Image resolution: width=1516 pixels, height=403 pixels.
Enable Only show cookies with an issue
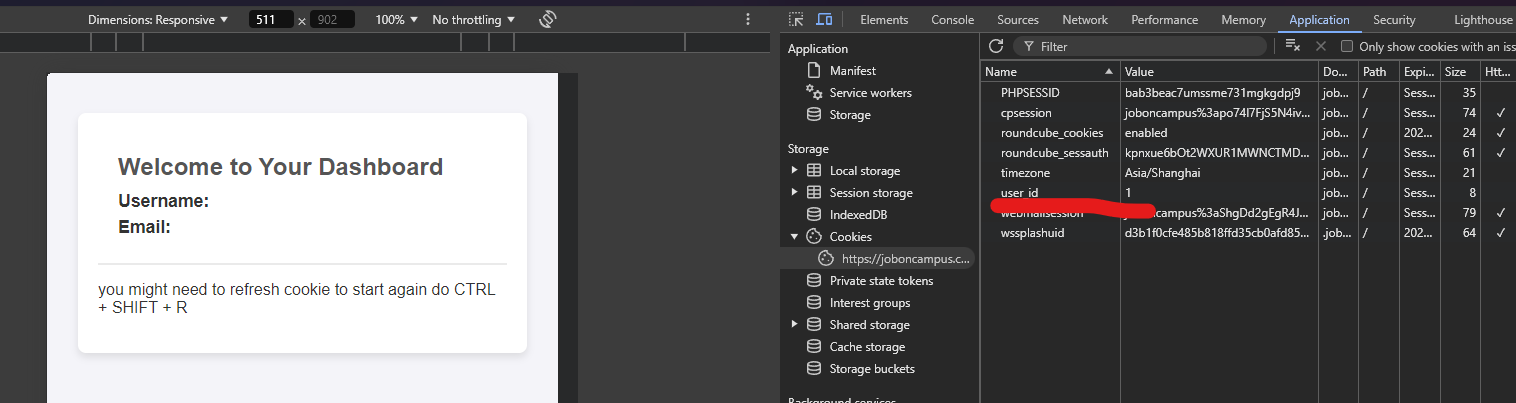[1347, 47]
